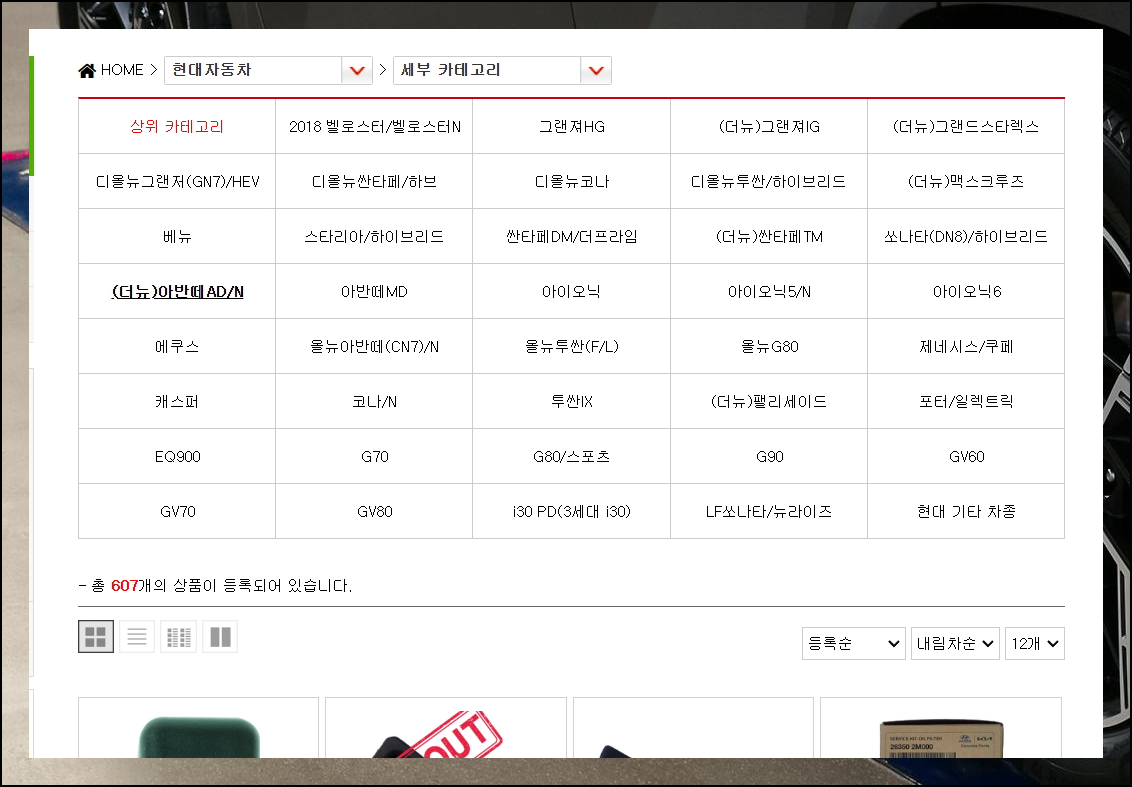Select 아반떼MD category

[375, 292]
